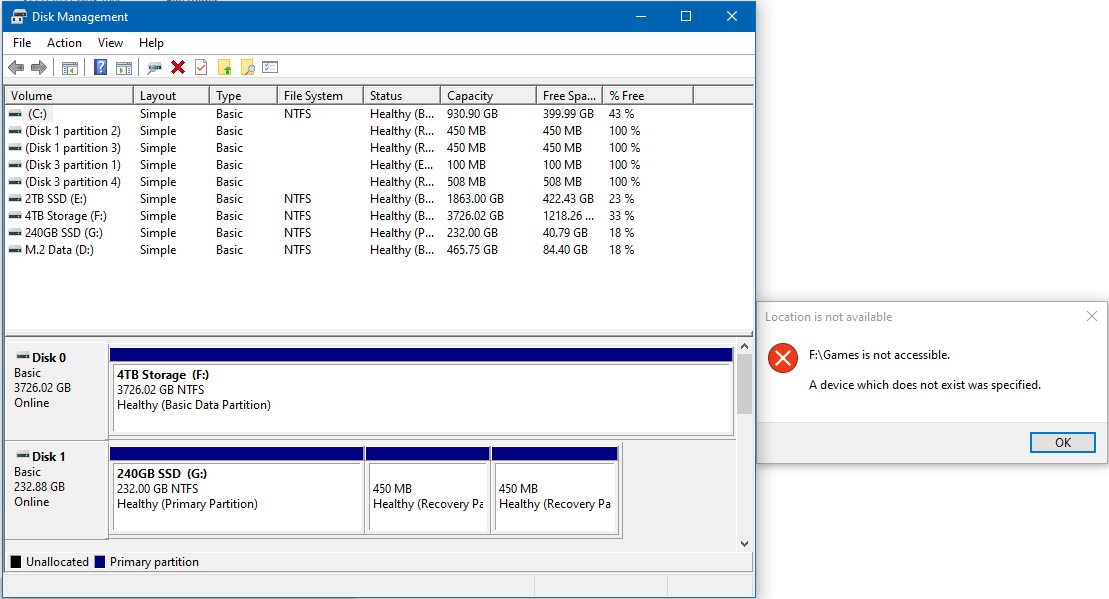1109x599 pixels.
Task: Select the Disk 0 label panel
Action: click(57, 390)
